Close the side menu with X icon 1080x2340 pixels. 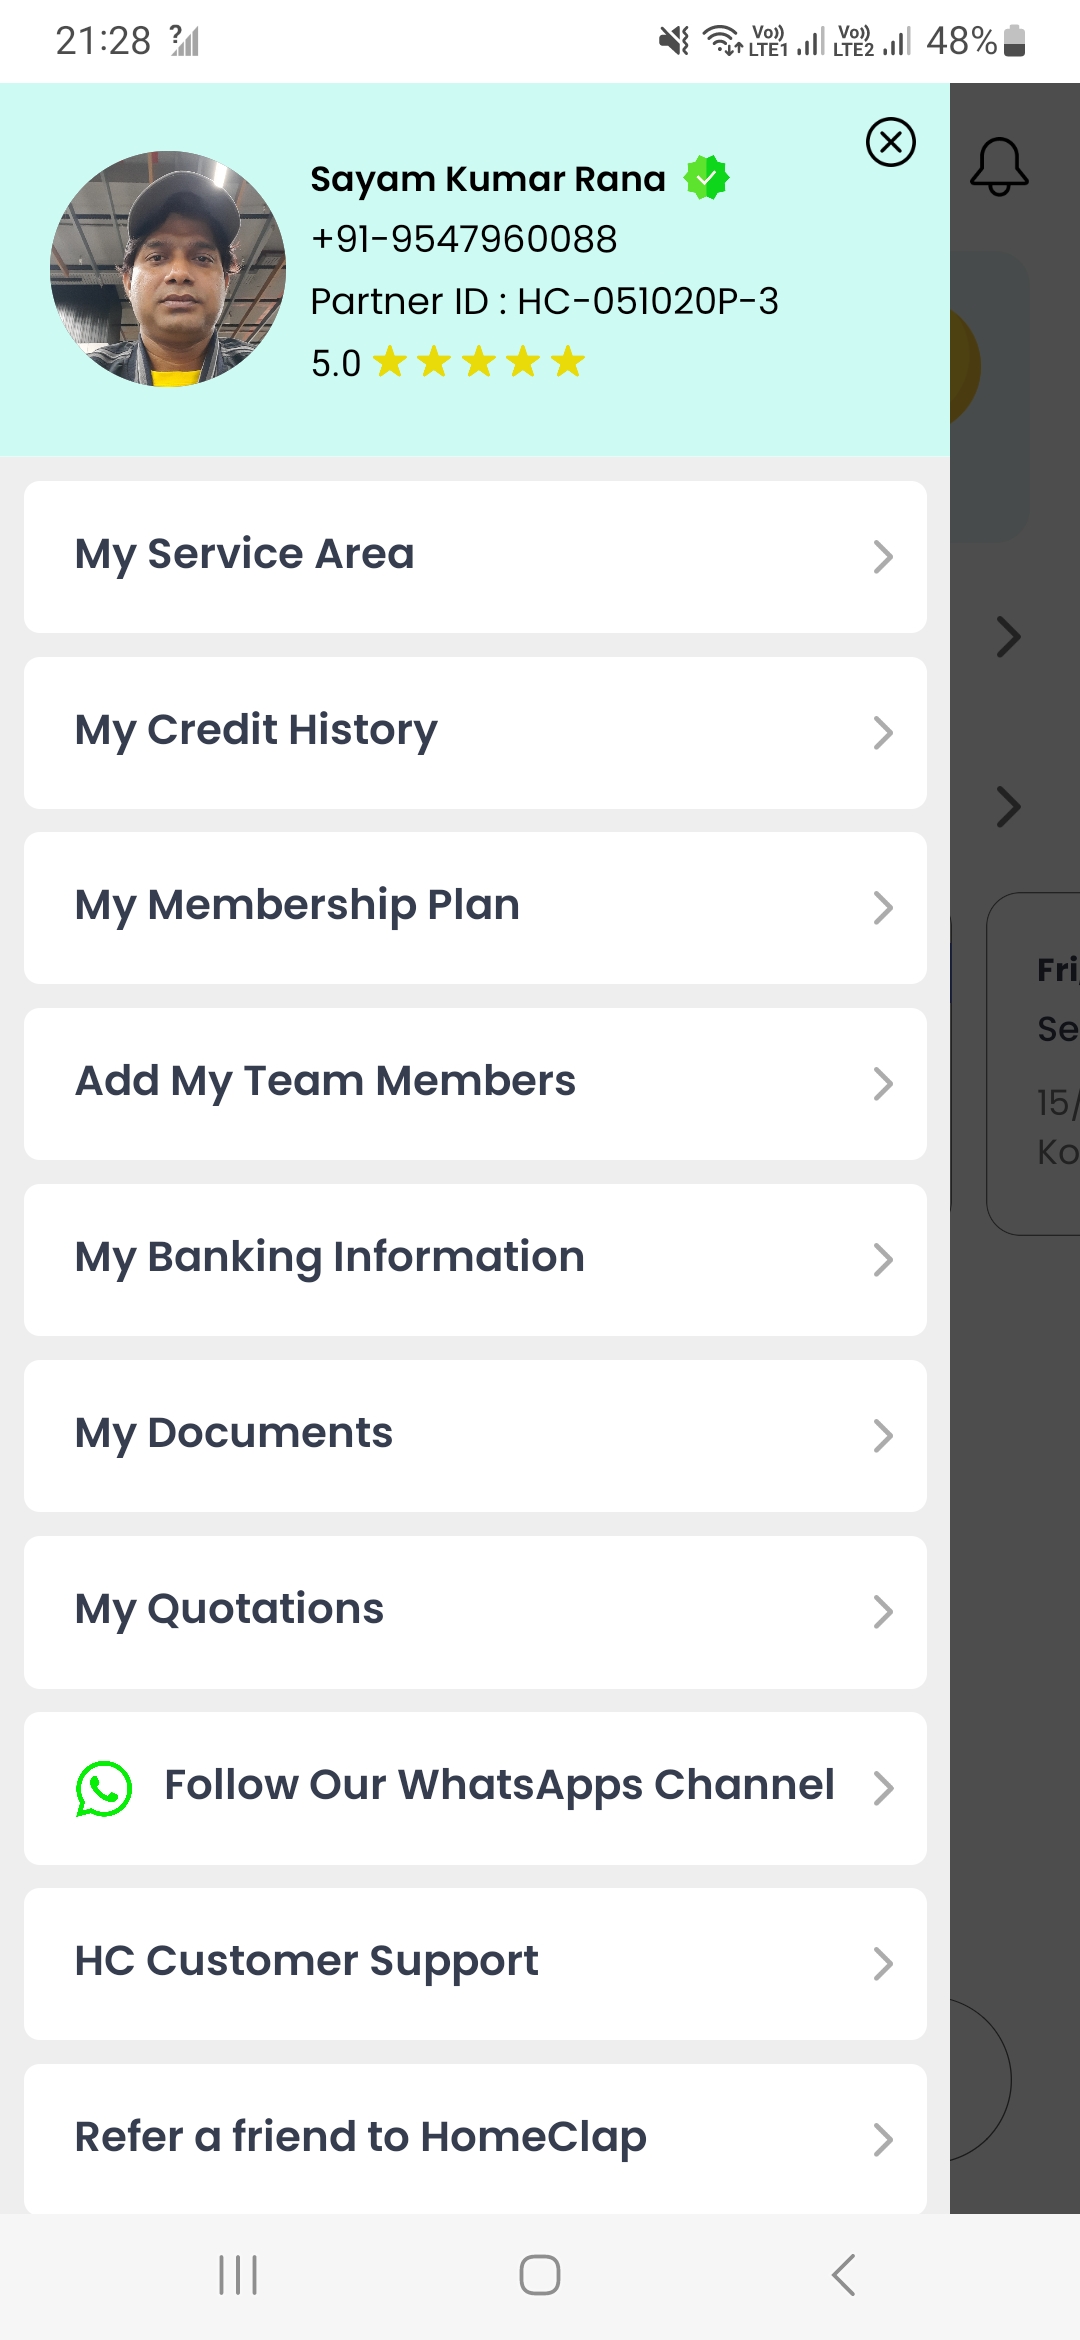(890, 142)
